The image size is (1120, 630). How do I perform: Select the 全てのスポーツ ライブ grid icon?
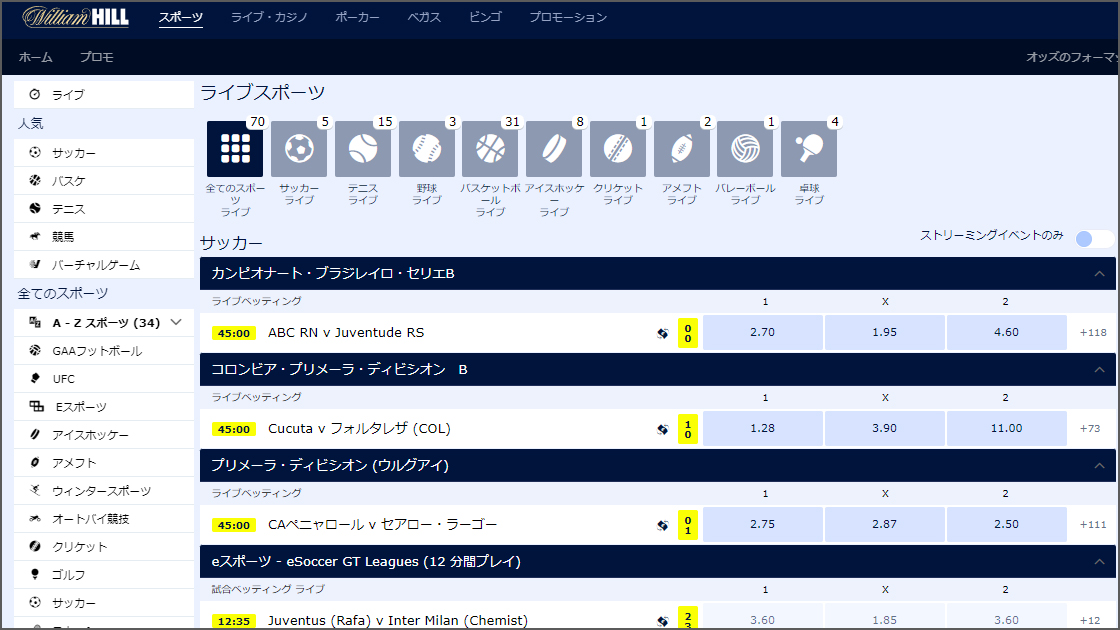[x=235, y=149]
